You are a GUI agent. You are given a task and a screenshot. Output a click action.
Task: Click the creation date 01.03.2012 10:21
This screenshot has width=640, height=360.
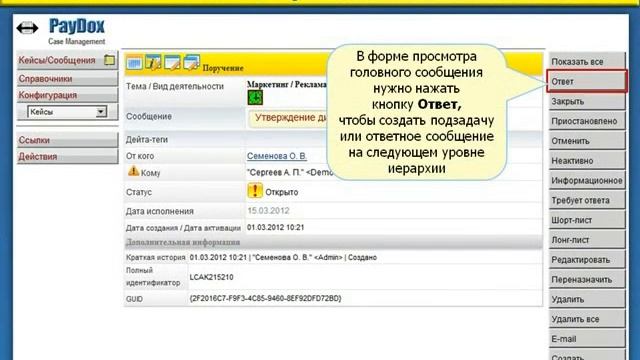(276, 227)
